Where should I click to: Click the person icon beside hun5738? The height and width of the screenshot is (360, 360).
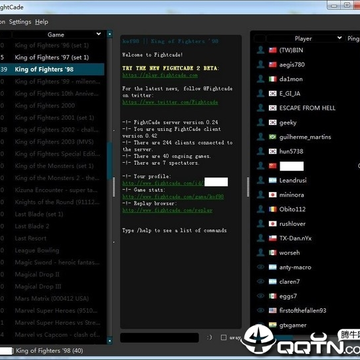click(261, 151)
